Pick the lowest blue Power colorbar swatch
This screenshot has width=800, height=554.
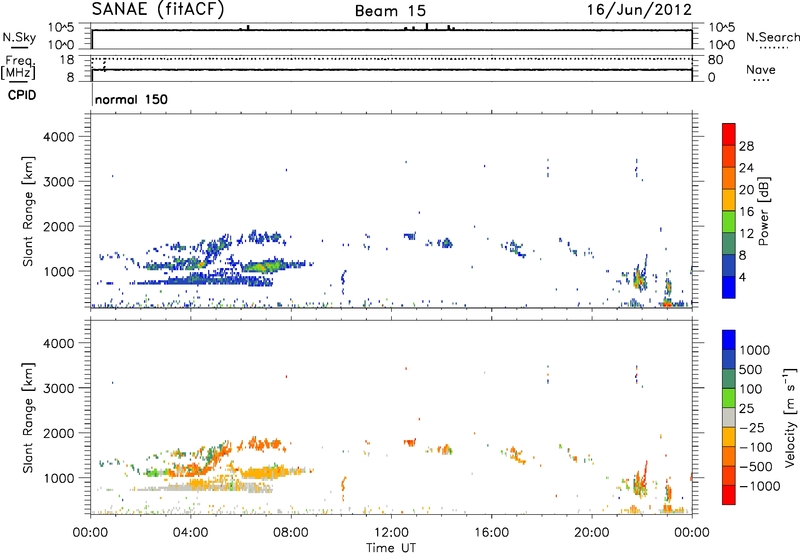pyautogui.click(x=729, y=287)
